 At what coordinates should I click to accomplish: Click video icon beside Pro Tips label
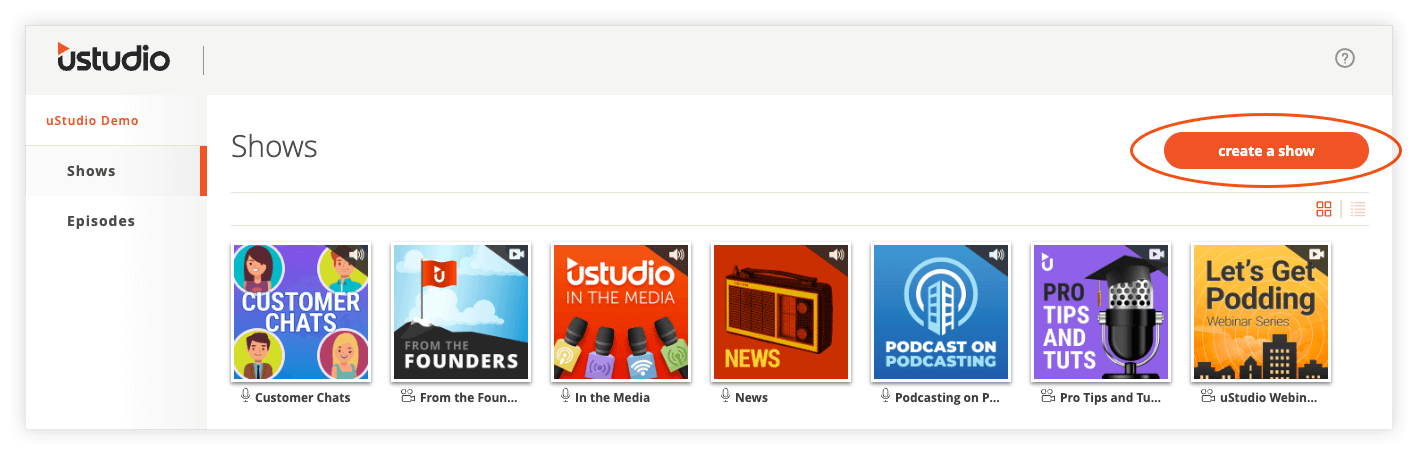tap(1048, 396)
